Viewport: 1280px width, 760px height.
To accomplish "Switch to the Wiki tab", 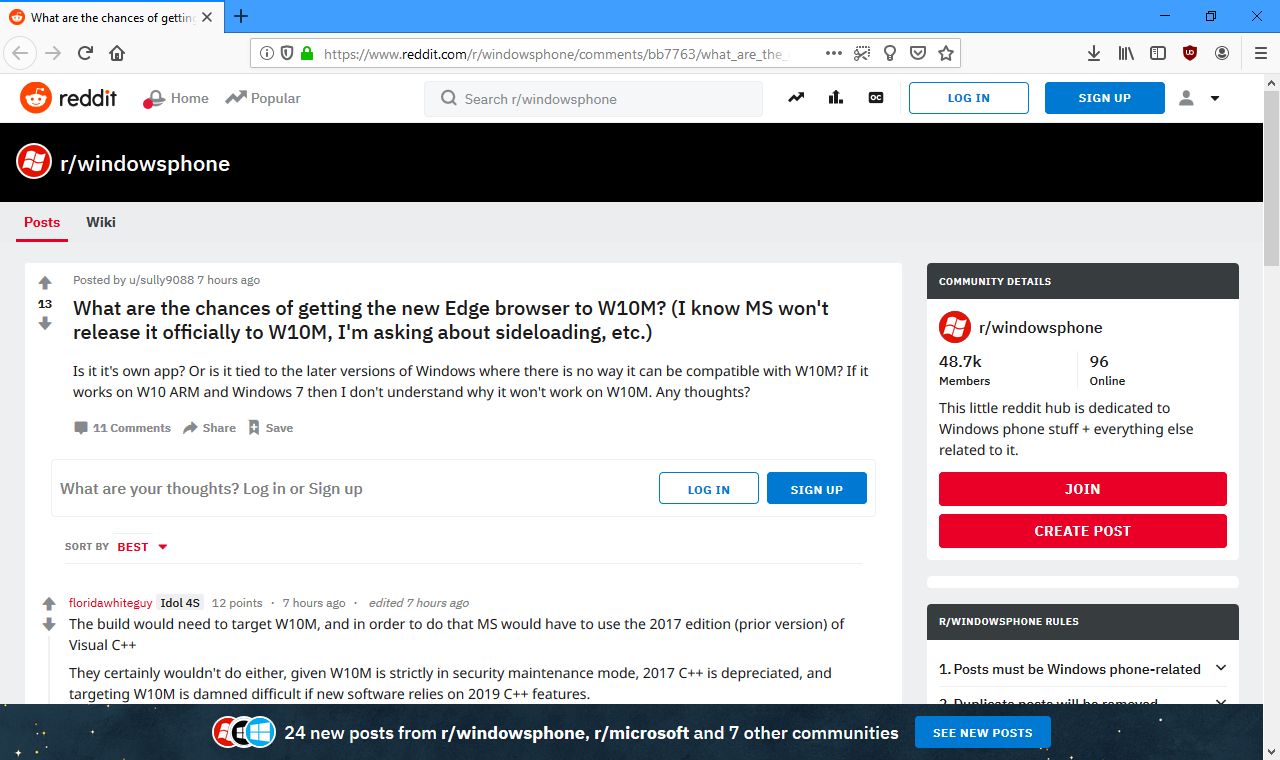I will click(101, 222).
